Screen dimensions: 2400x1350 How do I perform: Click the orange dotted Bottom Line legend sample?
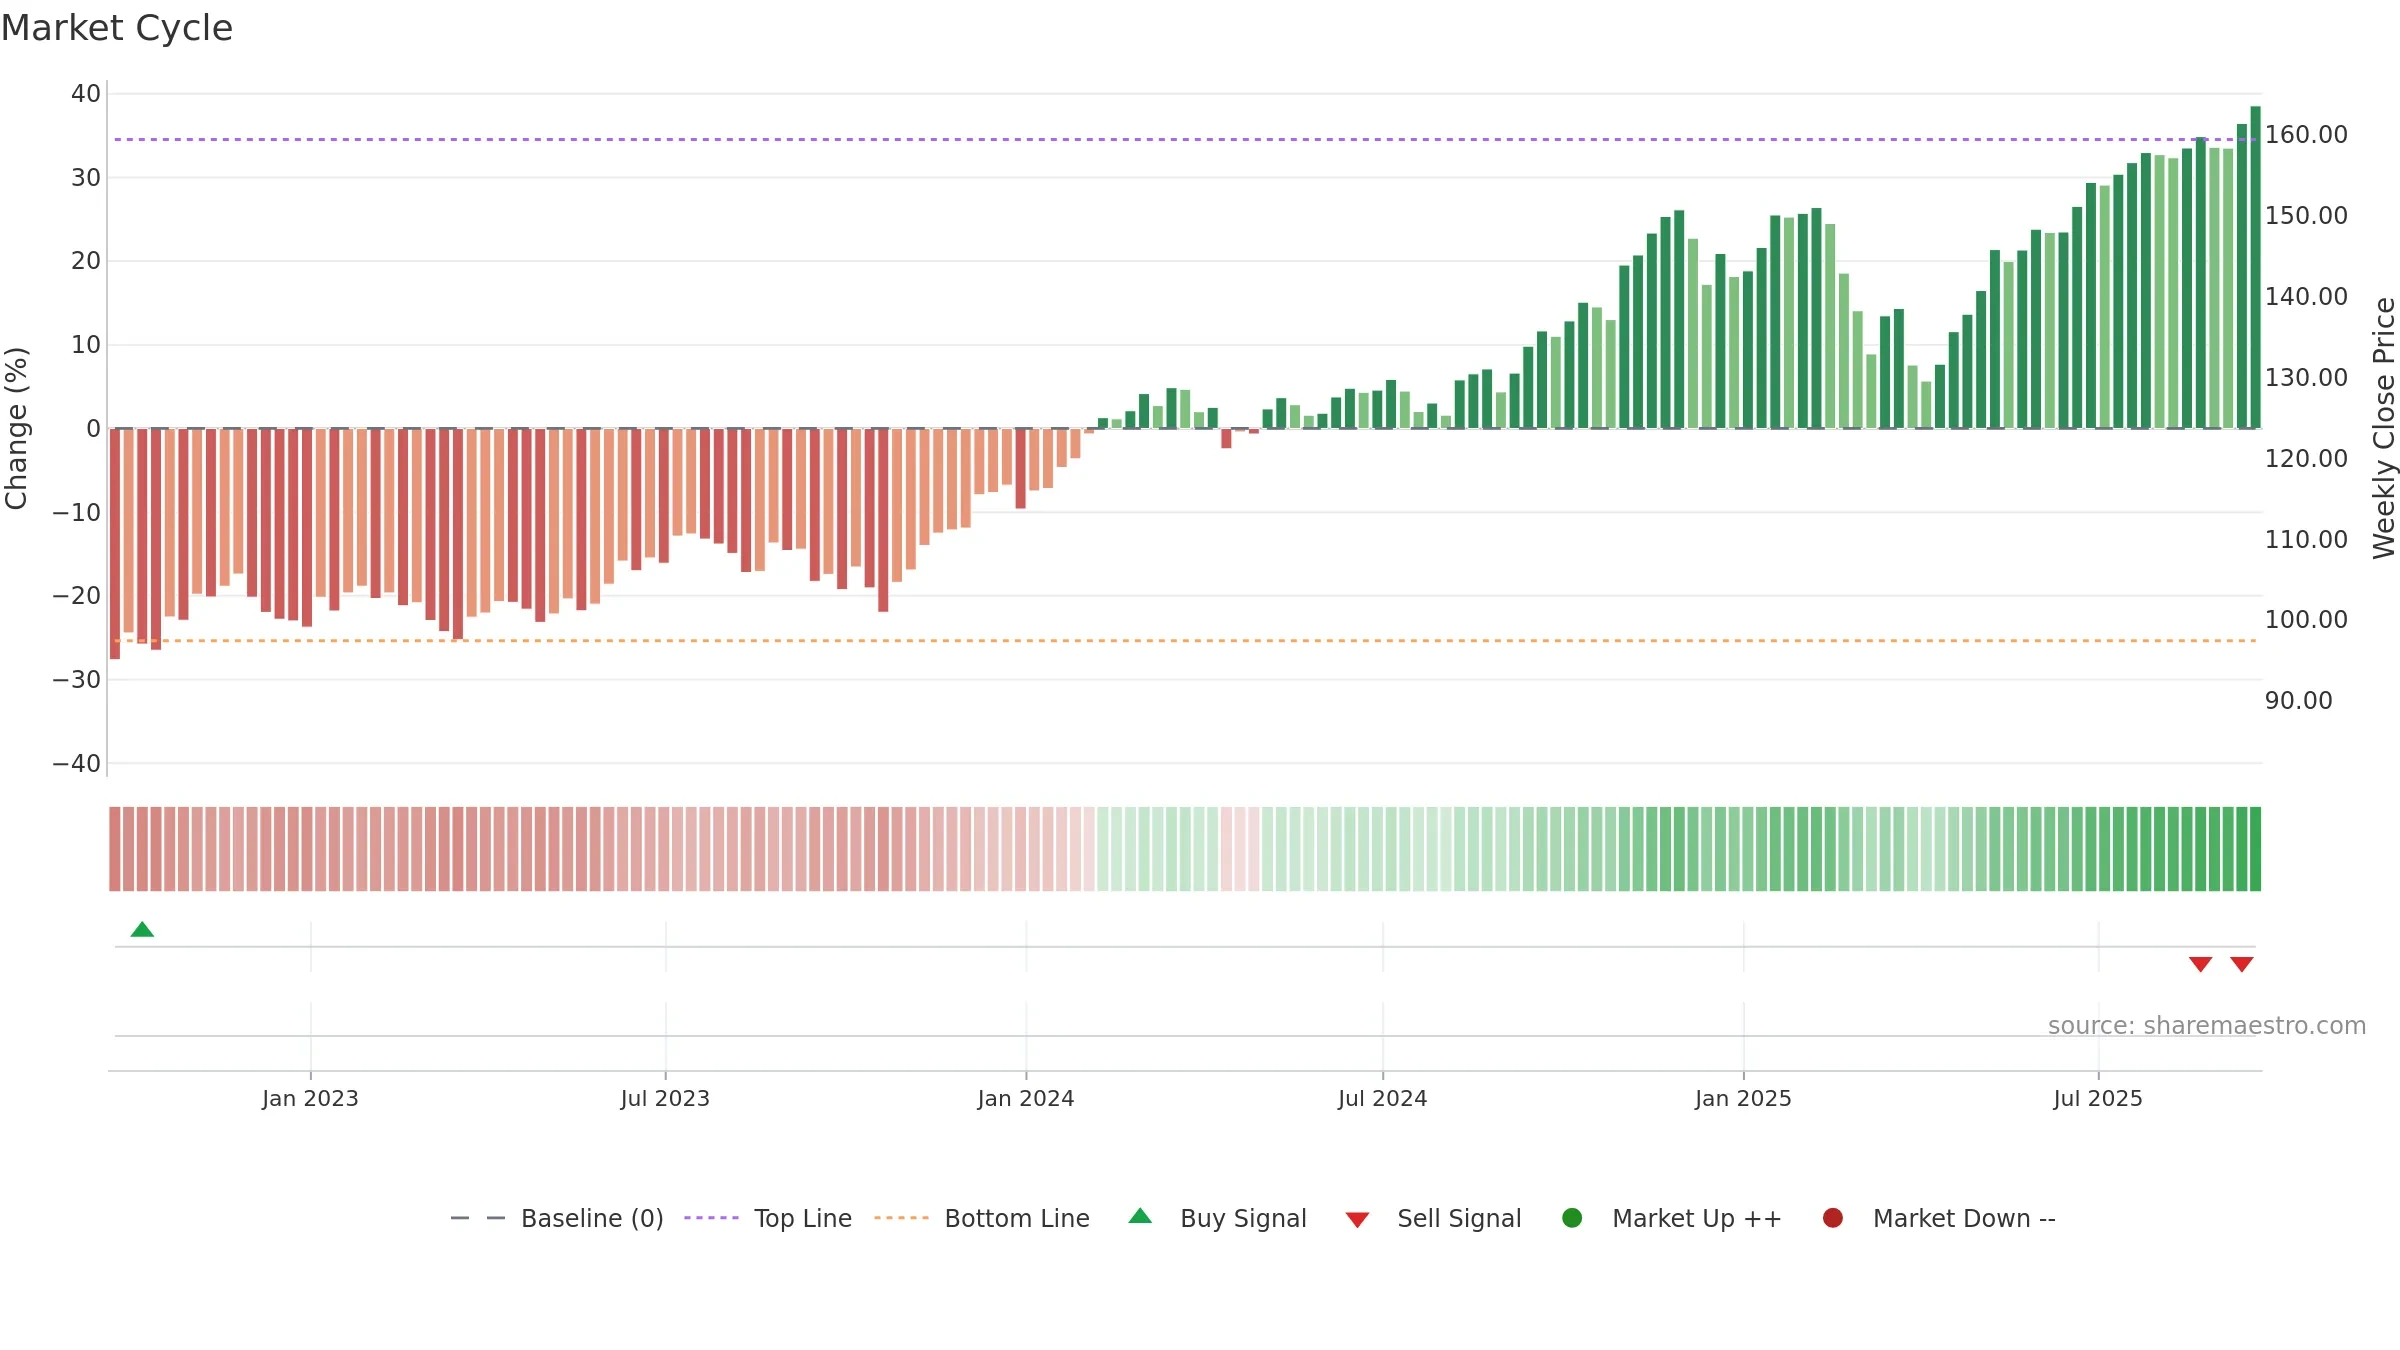[901, 1218]
